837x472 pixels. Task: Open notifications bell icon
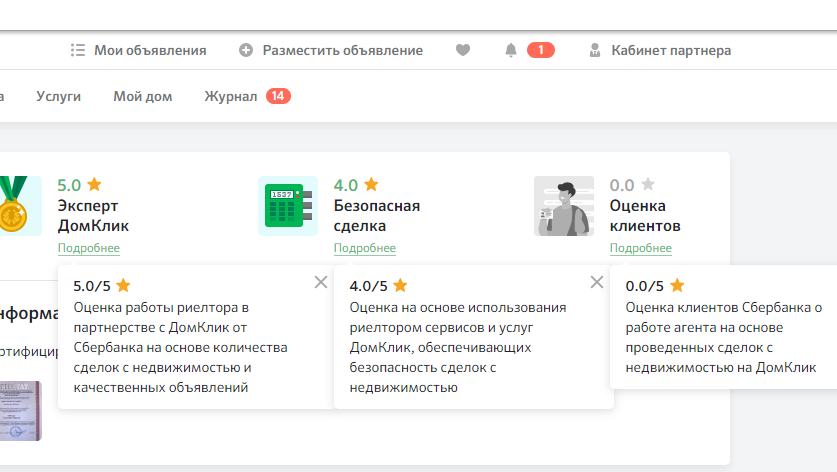pos(511,50)
